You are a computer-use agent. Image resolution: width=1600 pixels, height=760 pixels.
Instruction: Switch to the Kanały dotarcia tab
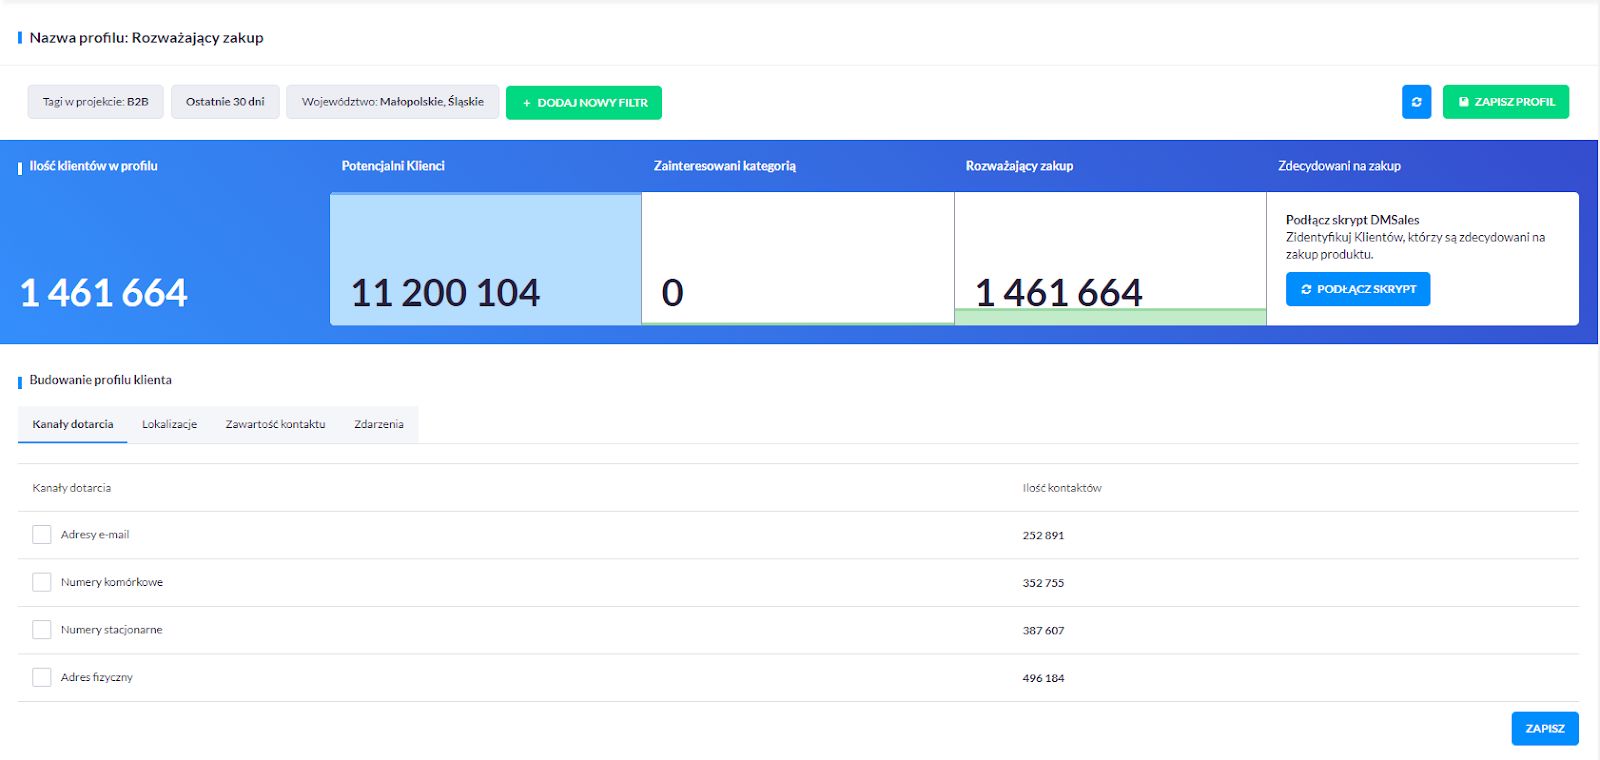pyautogui.click(x=73, y=424)
